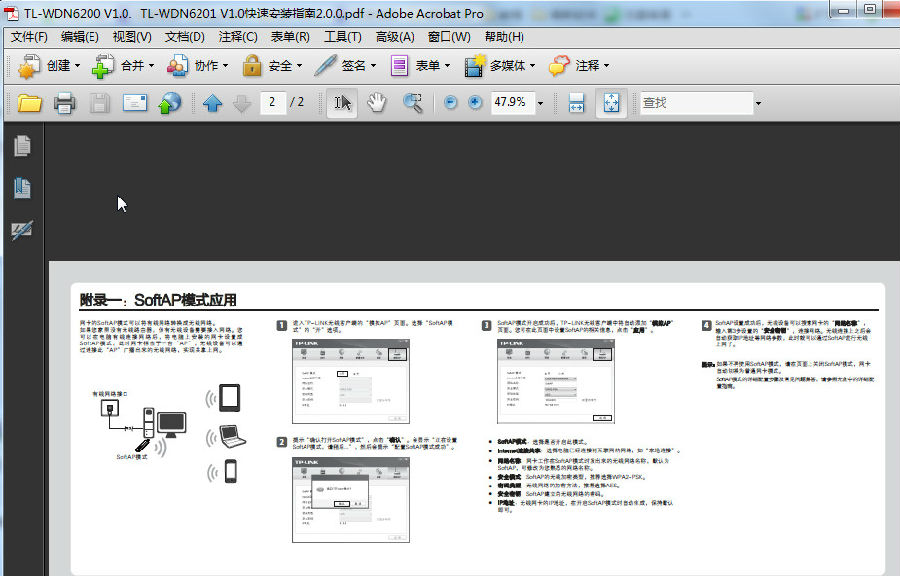
Task: Activate the text Select tool
Action: click(x=342, y=103)
